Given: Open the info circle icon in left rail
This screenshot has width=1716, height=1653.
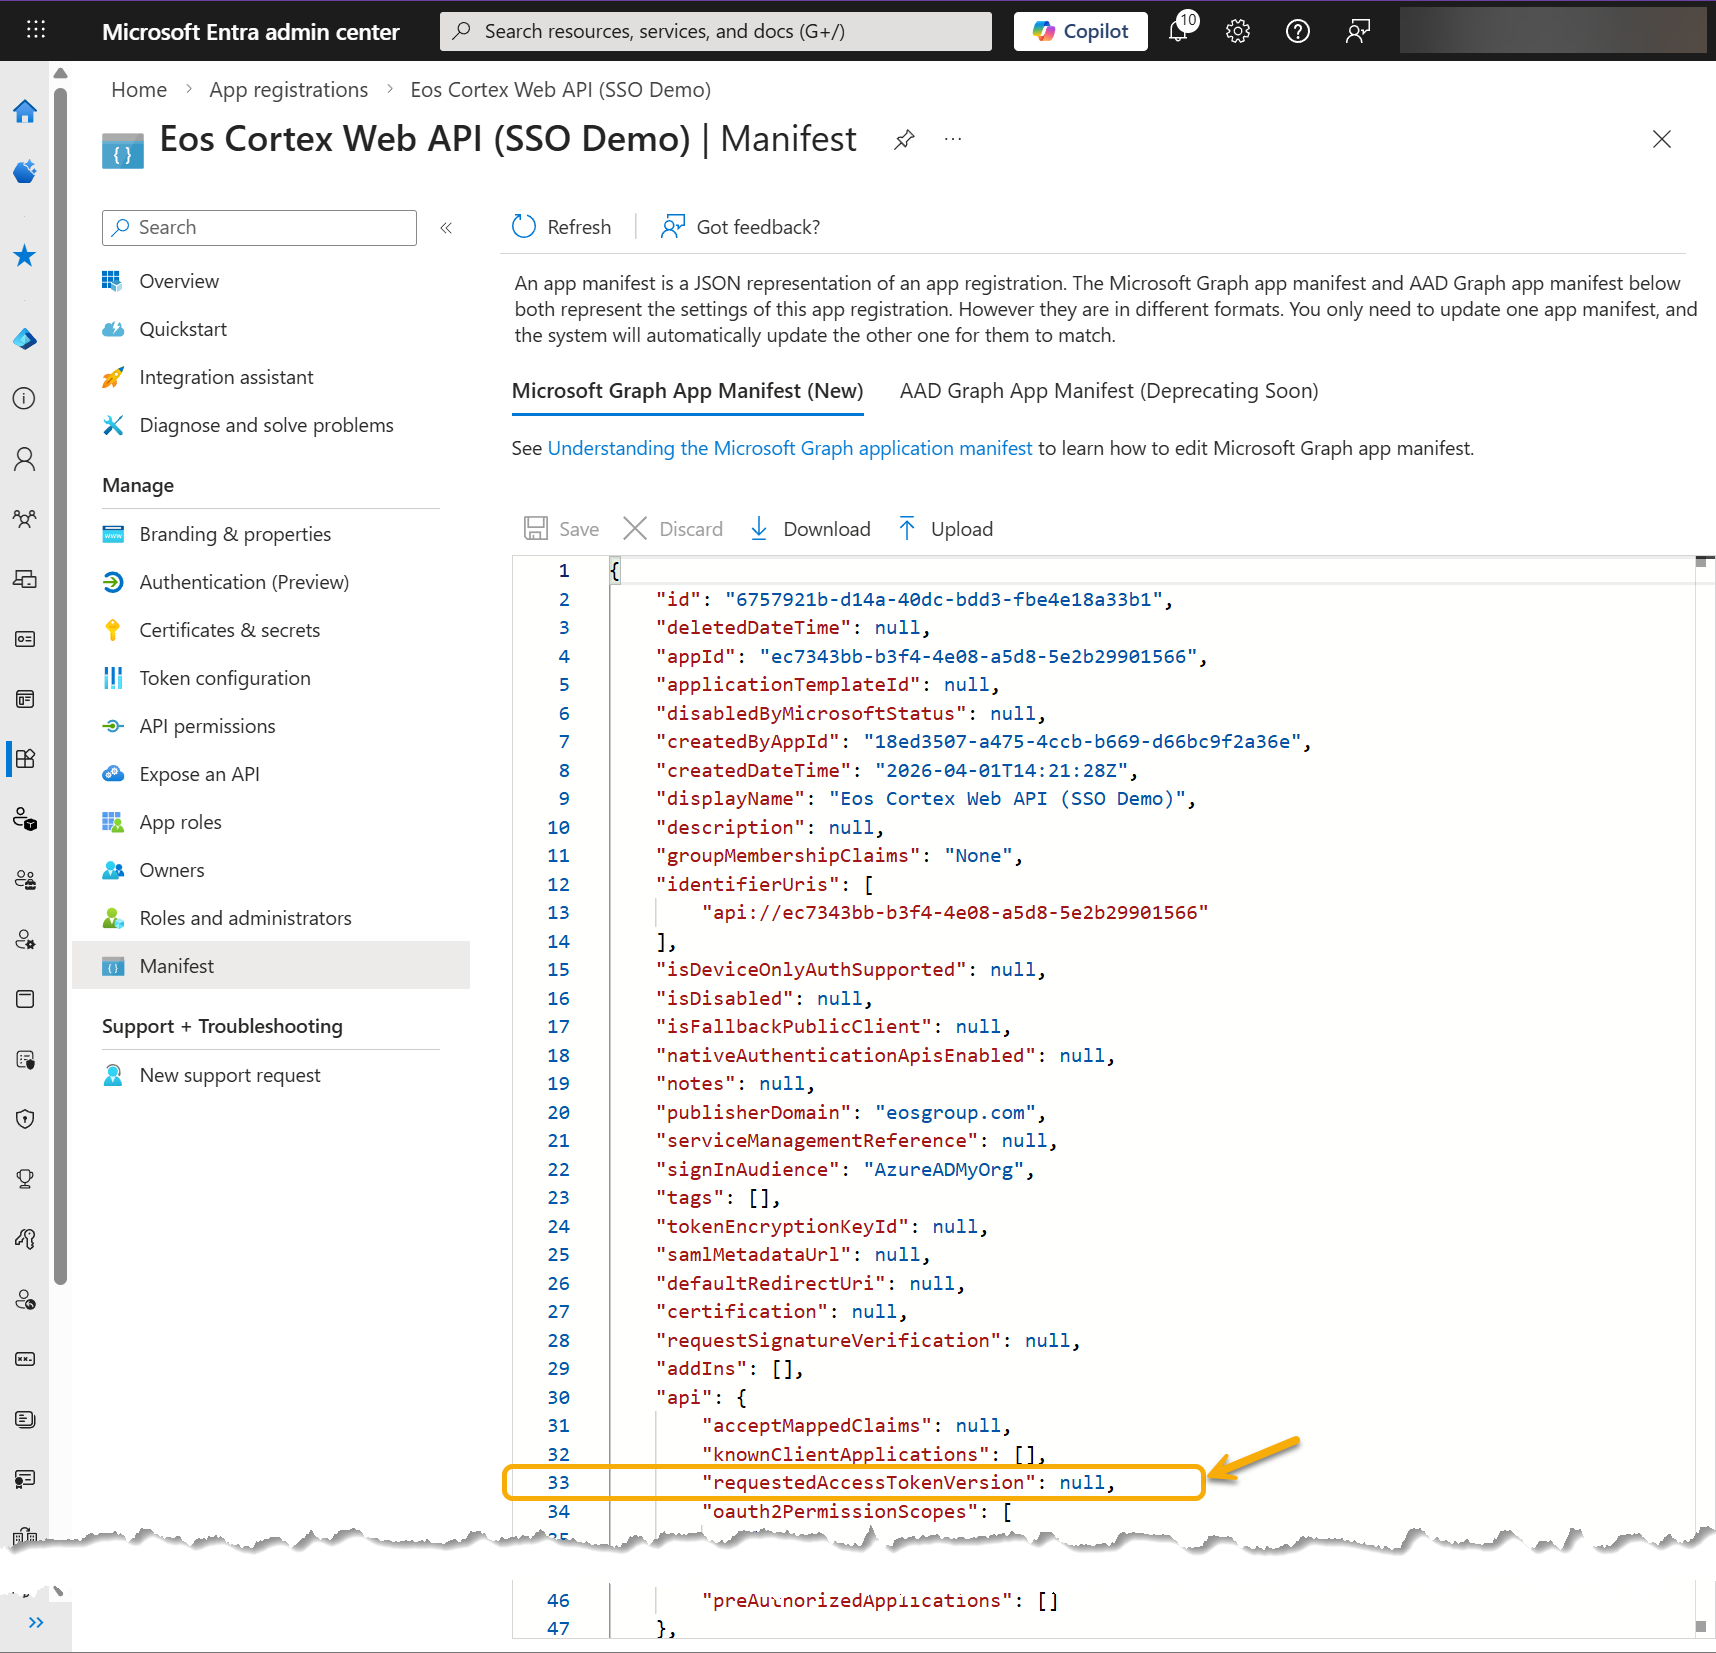Looking at the screenshot, I should coord(25,399).
